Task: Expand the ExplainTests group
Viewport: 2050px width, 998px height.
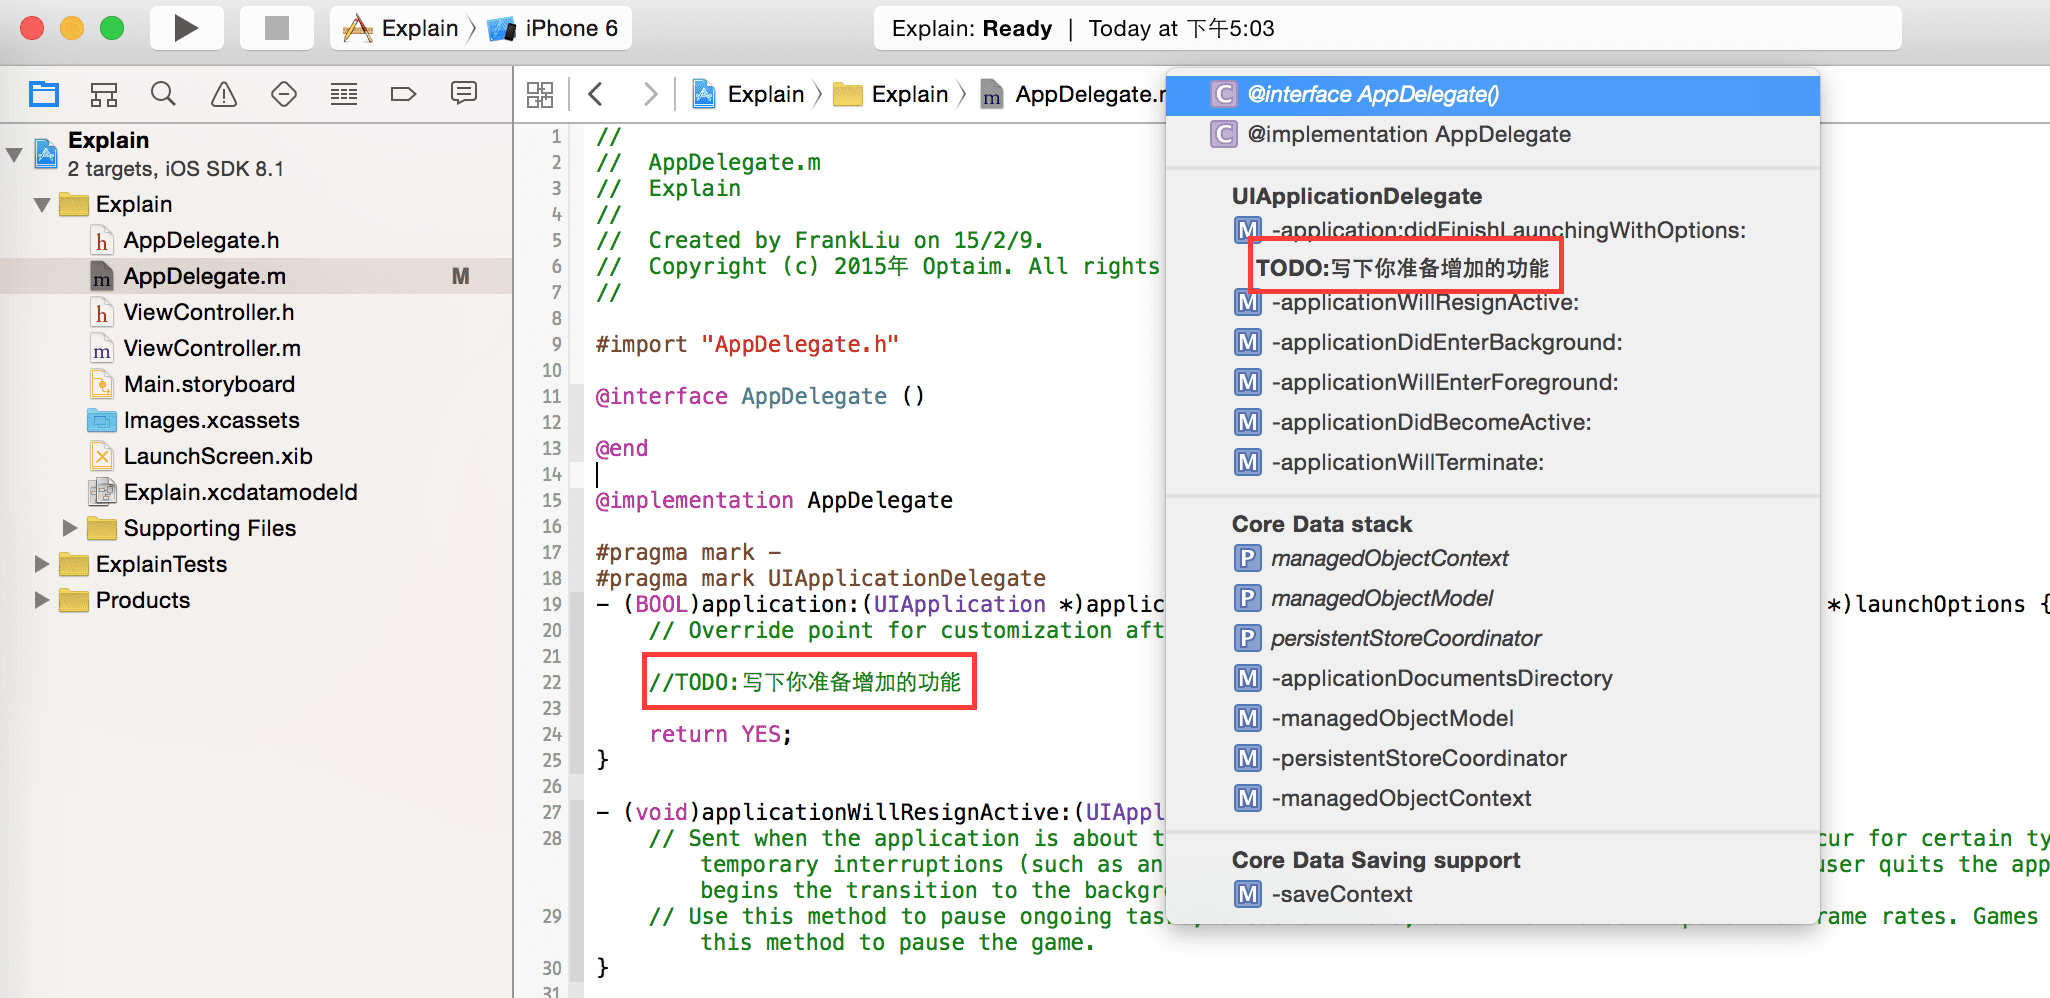Action: coord(42,564)
